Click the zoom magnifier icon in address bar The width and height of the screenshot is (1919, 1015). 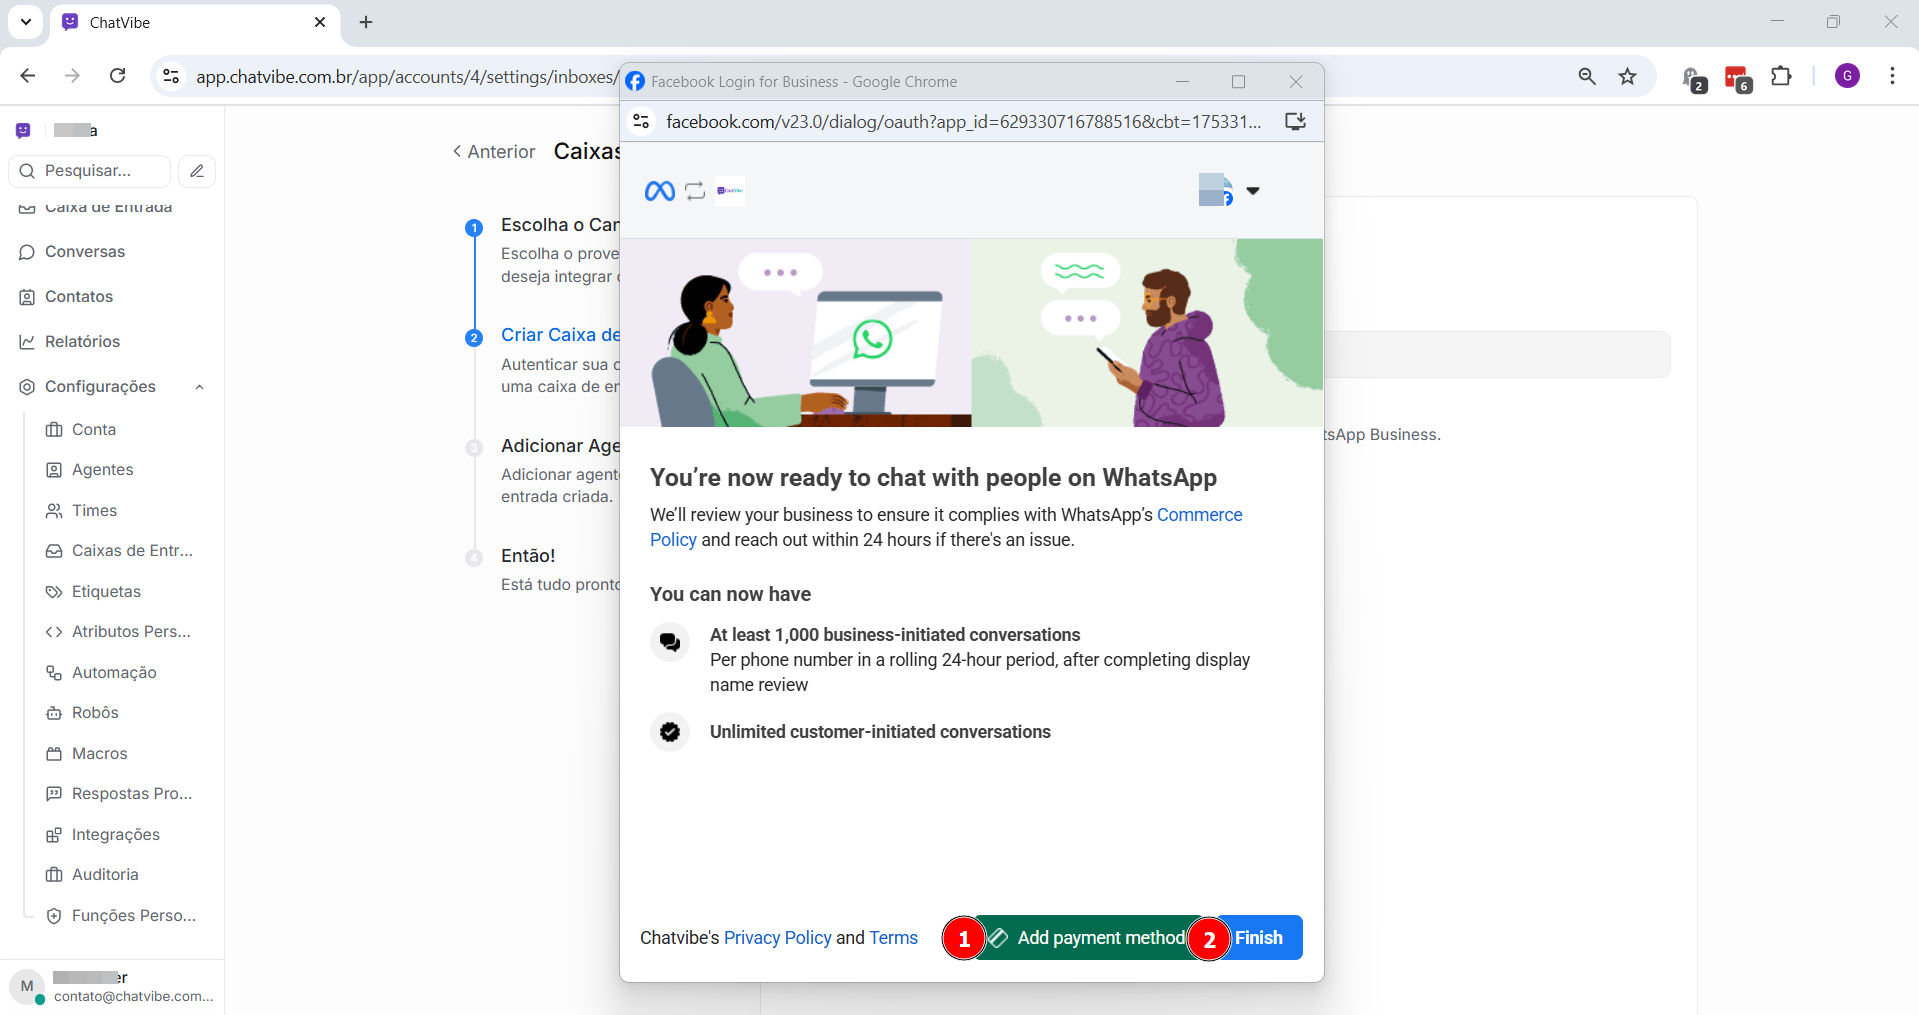[x=1587, y=76]
